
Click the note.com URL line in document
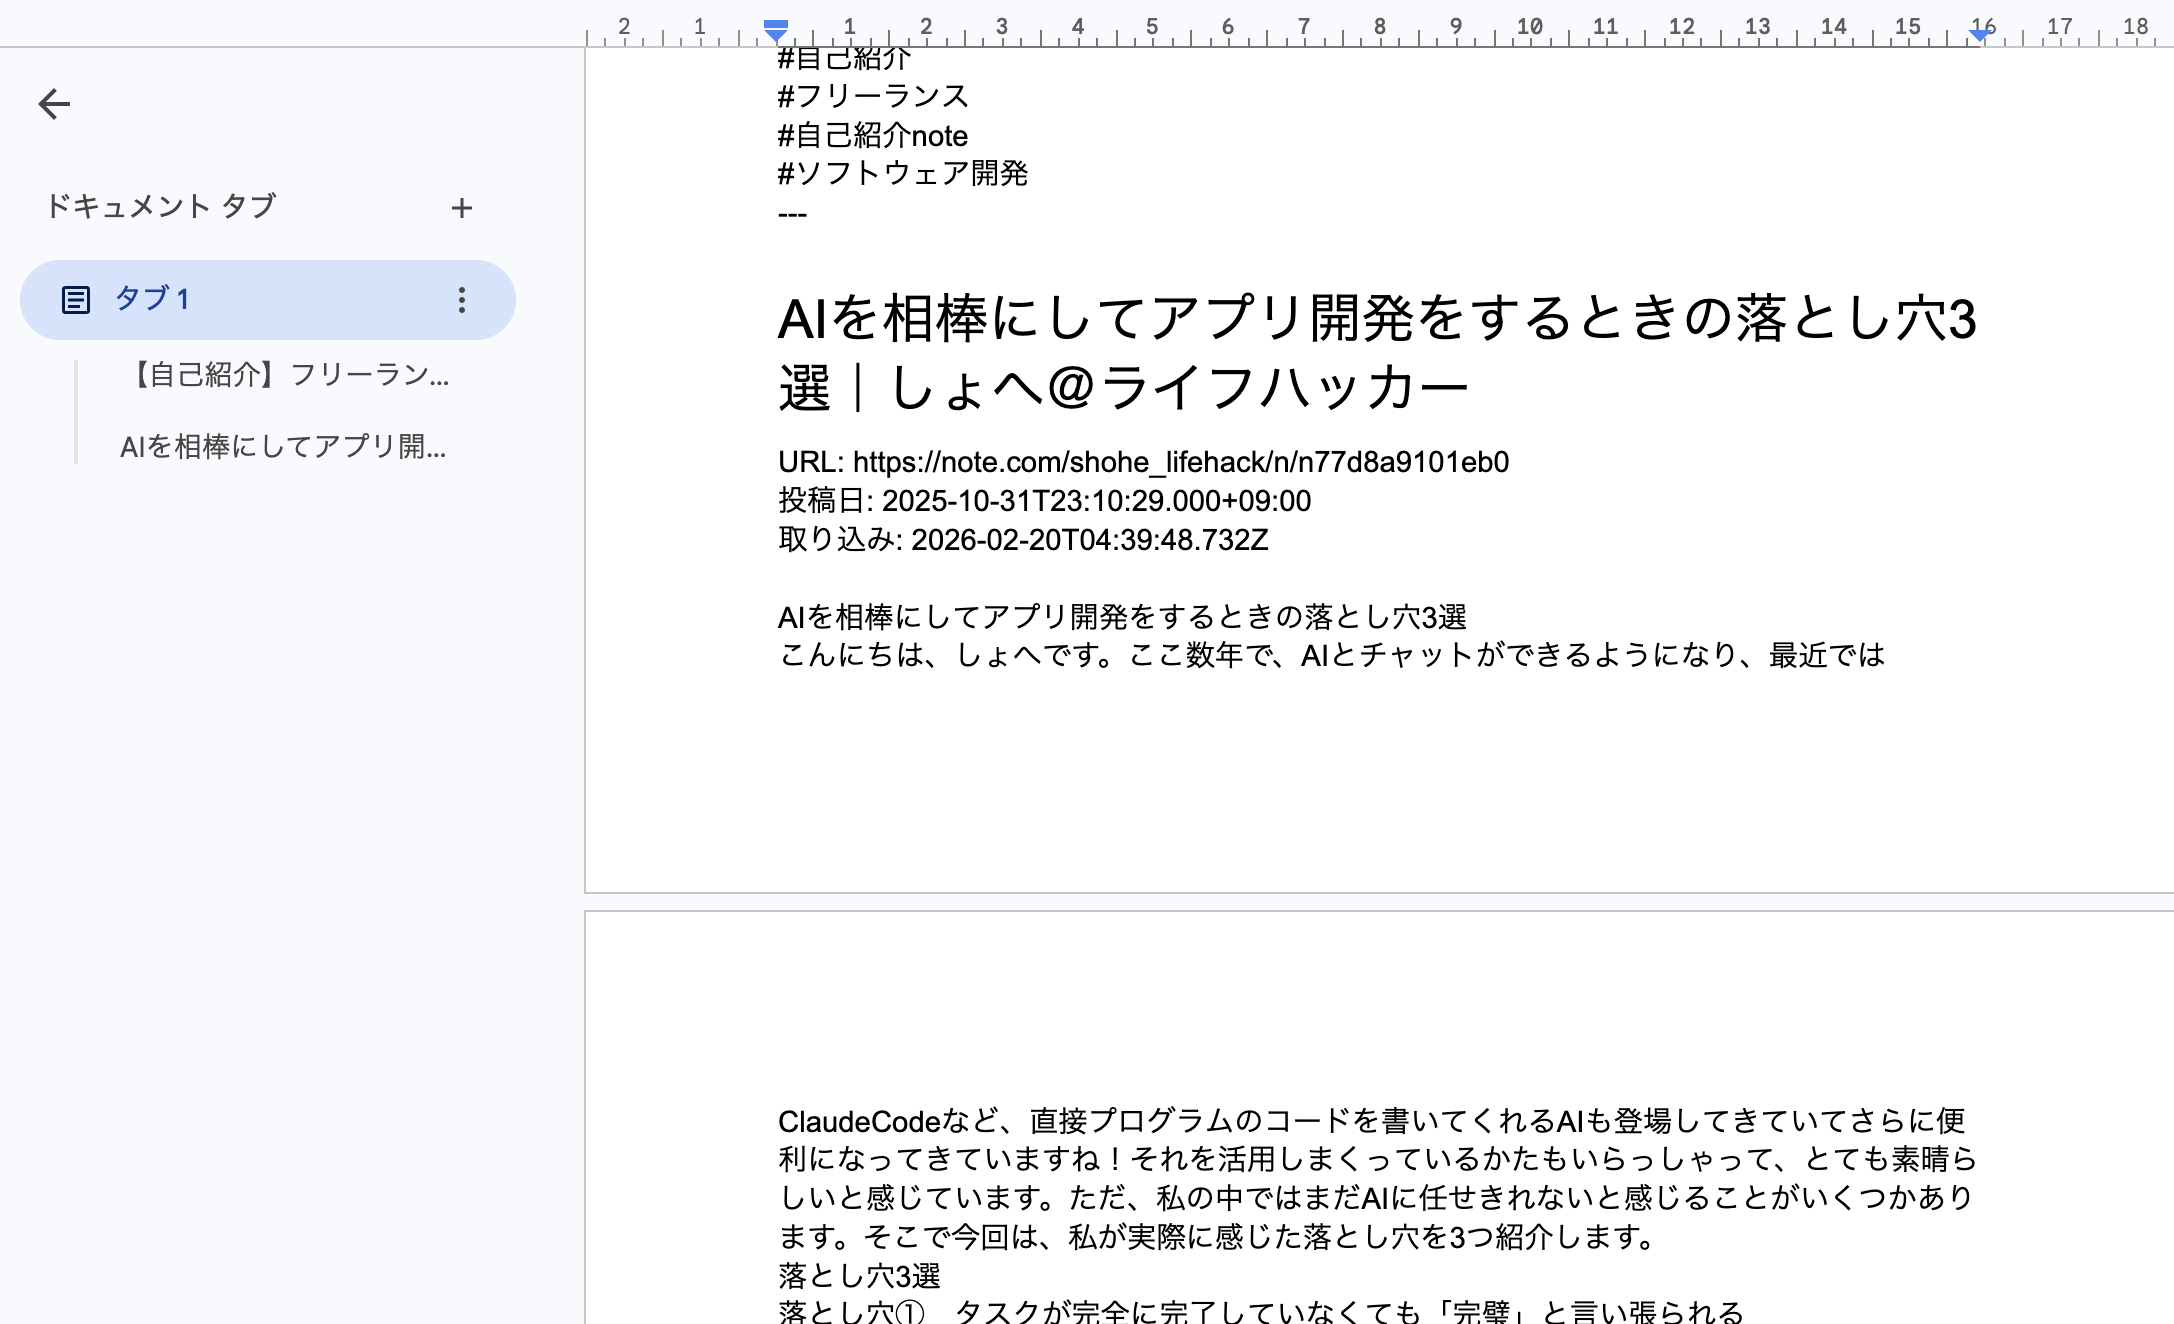point(1143,462)
